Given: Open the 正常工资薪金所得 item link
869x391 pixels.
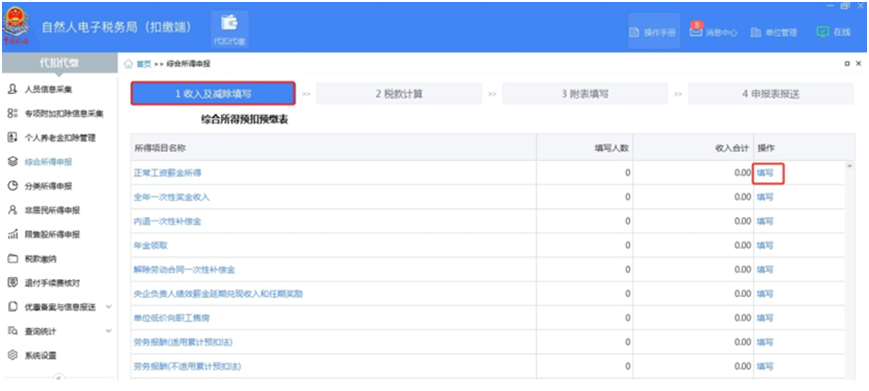Looking at the screenshot, I should click(x=167, y=173).
